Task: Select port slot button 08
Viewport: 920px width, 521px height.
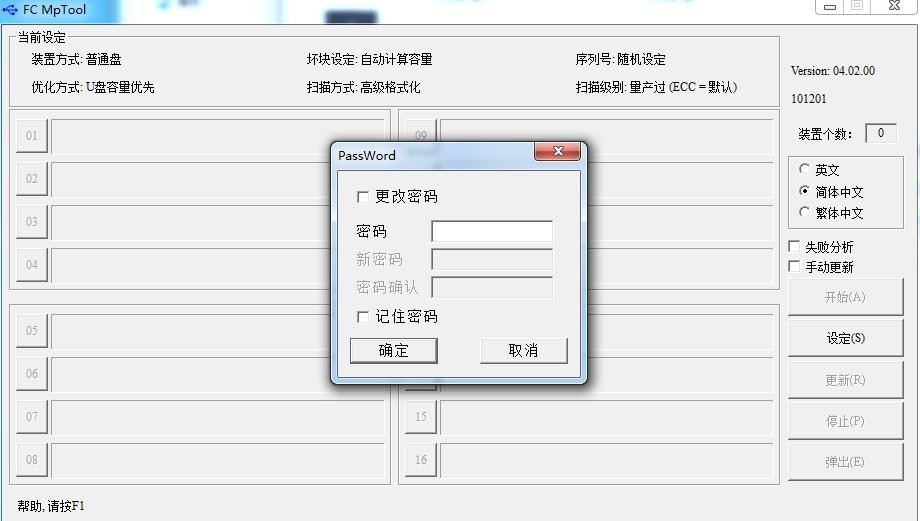Action: [32, 460]
